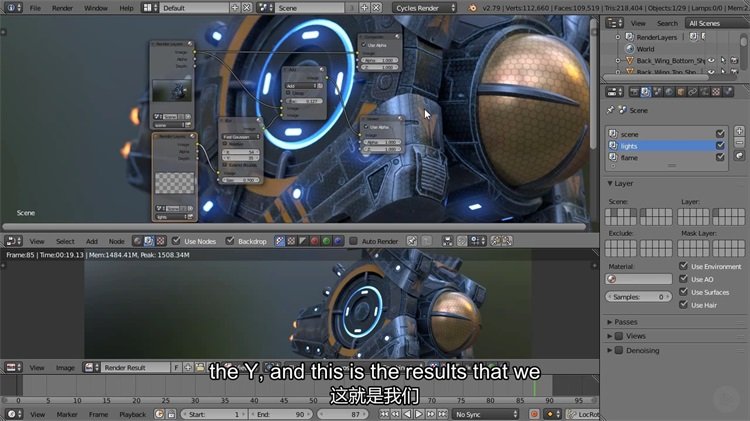Toggle the Use Environment checkbox
Viewport: 750px width, 421px height.
(x=683, y=266)
